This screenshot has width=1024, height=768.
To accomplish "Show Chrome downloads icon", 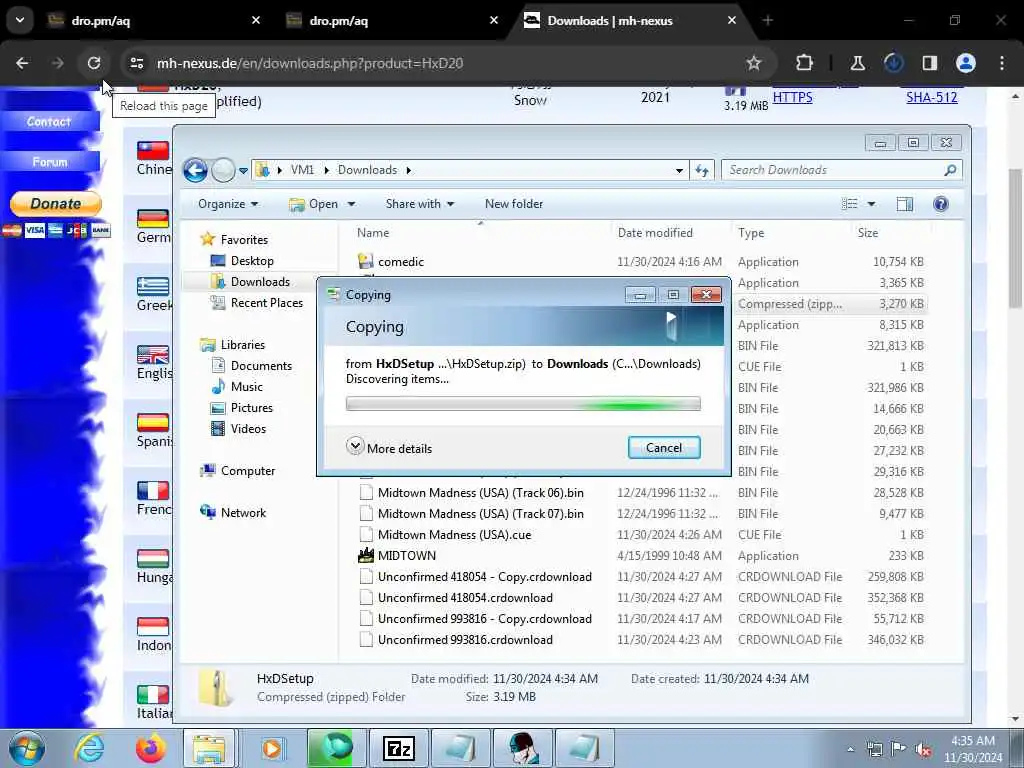I will pyautogui.click(x=893, y=63).
